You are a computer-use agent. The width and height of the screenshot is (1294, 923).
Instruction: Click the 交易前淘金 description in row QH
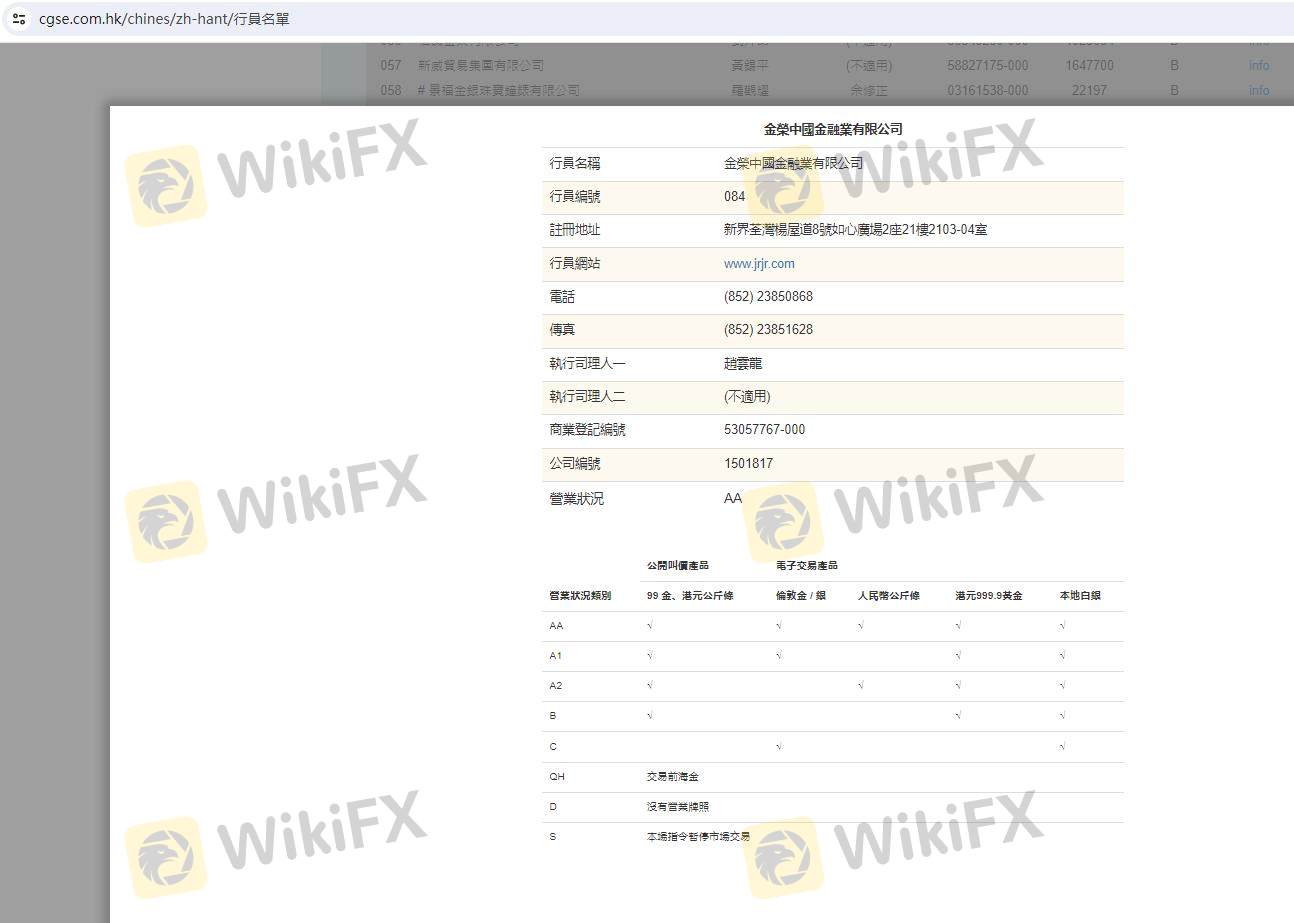point(672,777)
